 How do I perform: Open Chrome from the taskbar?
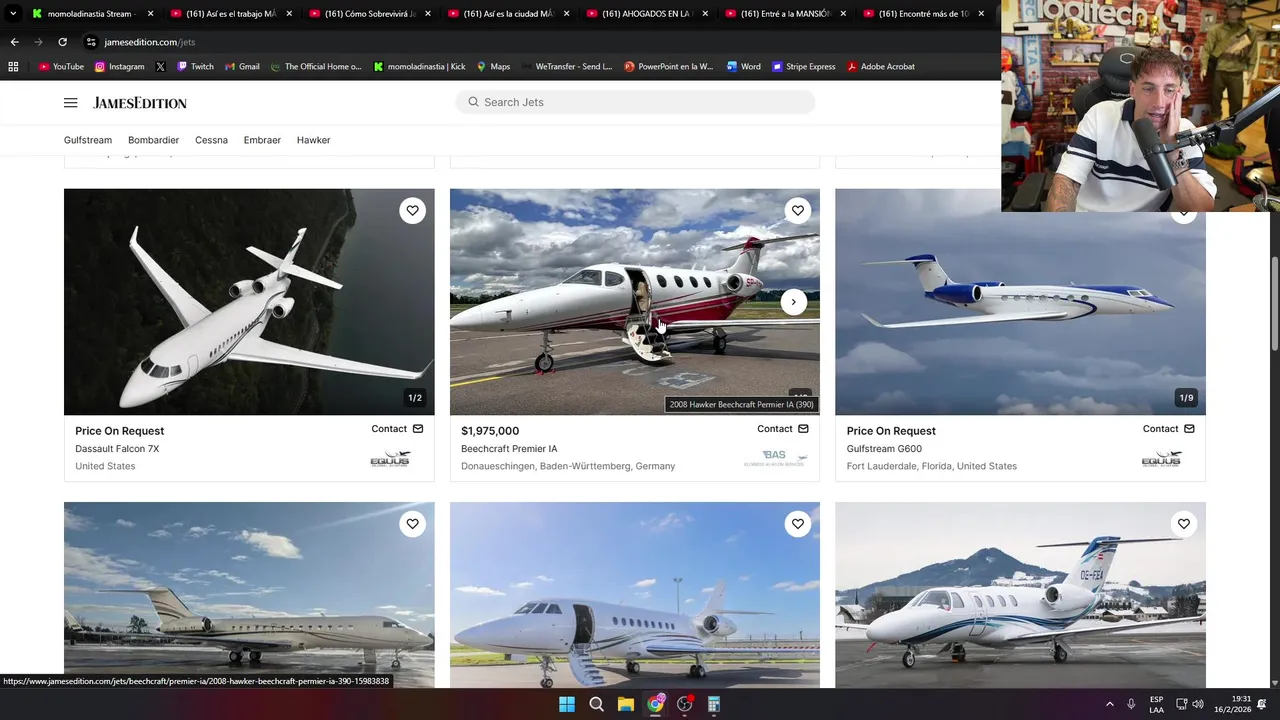tap(655, 704)
